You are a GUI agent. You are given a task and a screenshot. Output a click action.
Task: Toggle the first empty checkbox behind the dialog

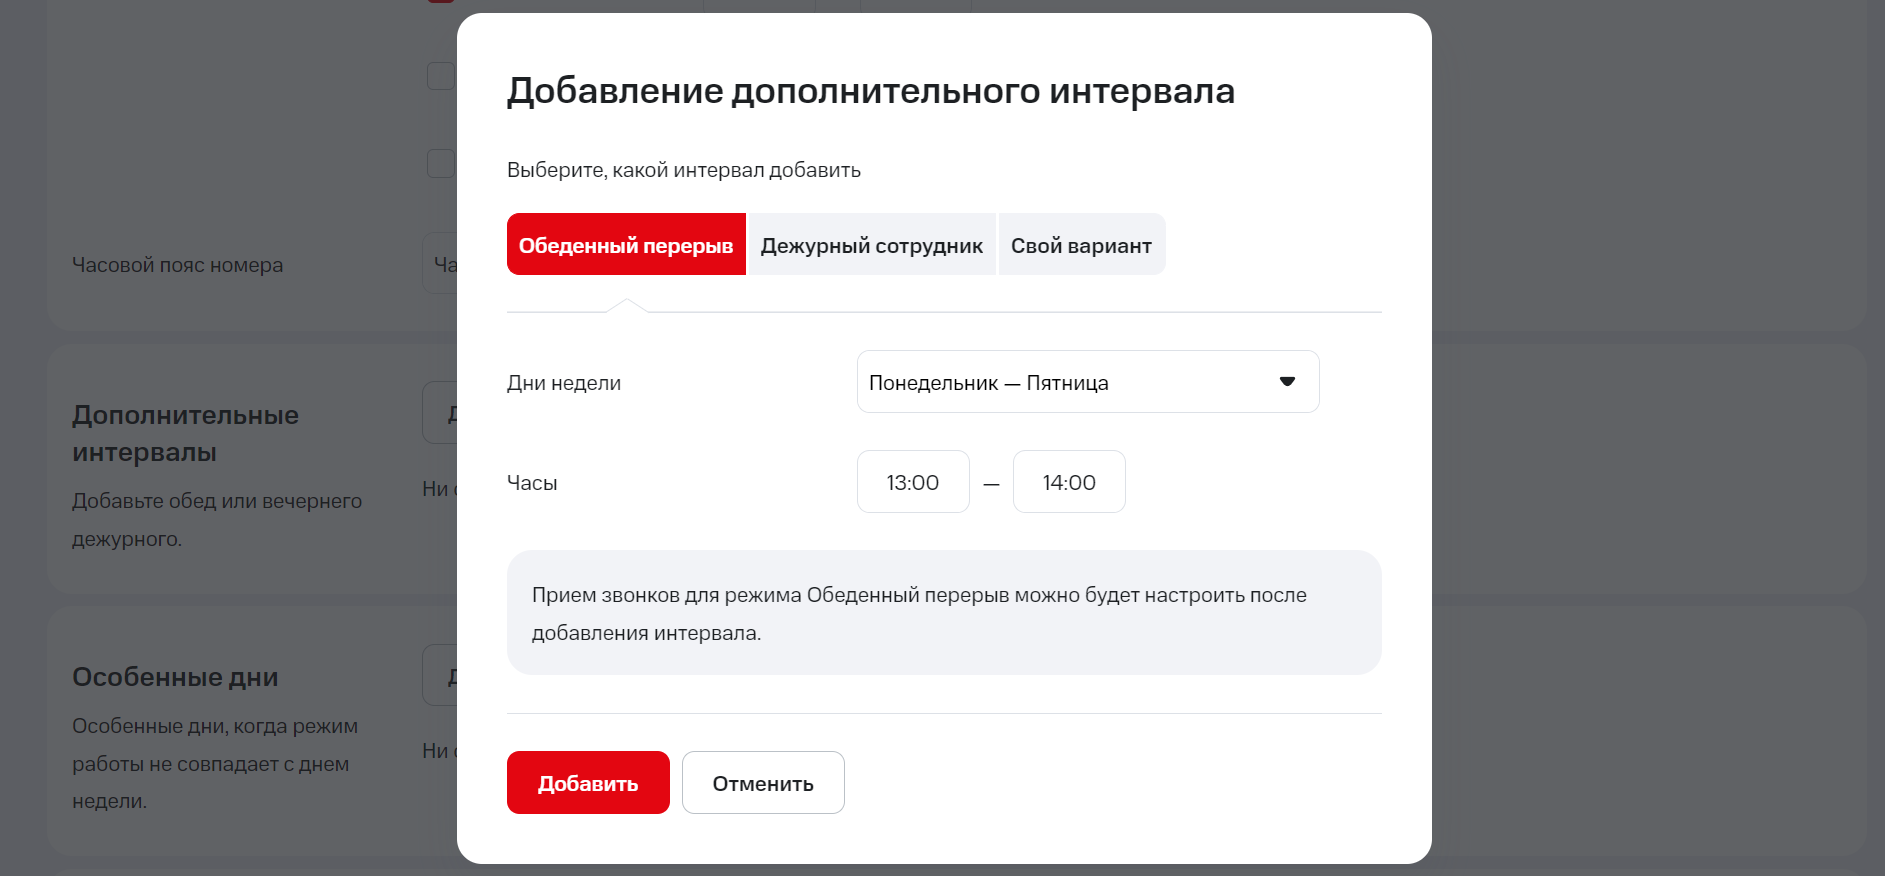pyautogui.click(x=441, y=76)
